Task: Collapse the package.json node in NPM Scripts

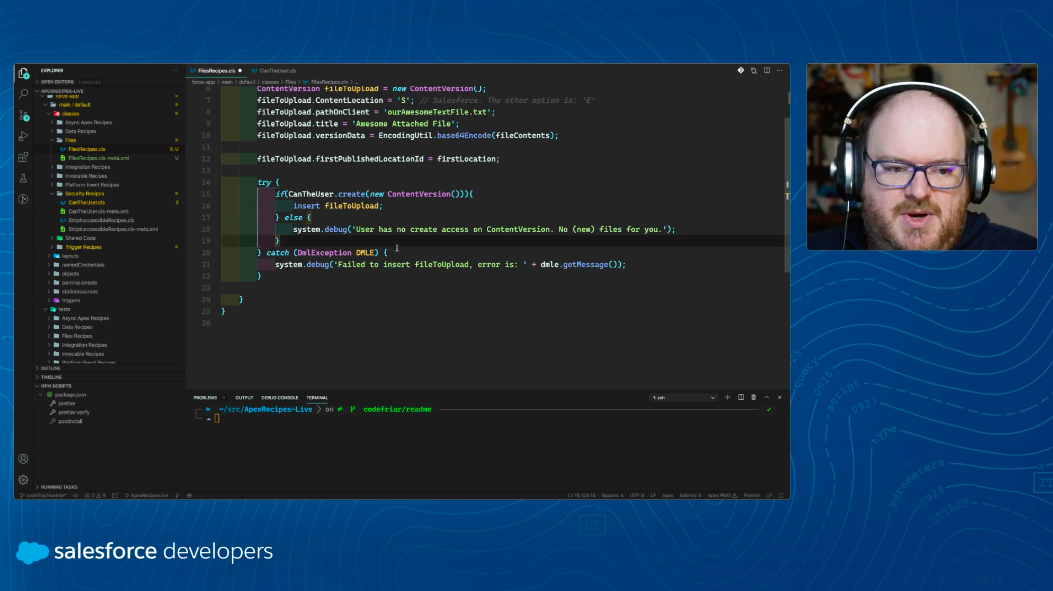Action: 70,395
